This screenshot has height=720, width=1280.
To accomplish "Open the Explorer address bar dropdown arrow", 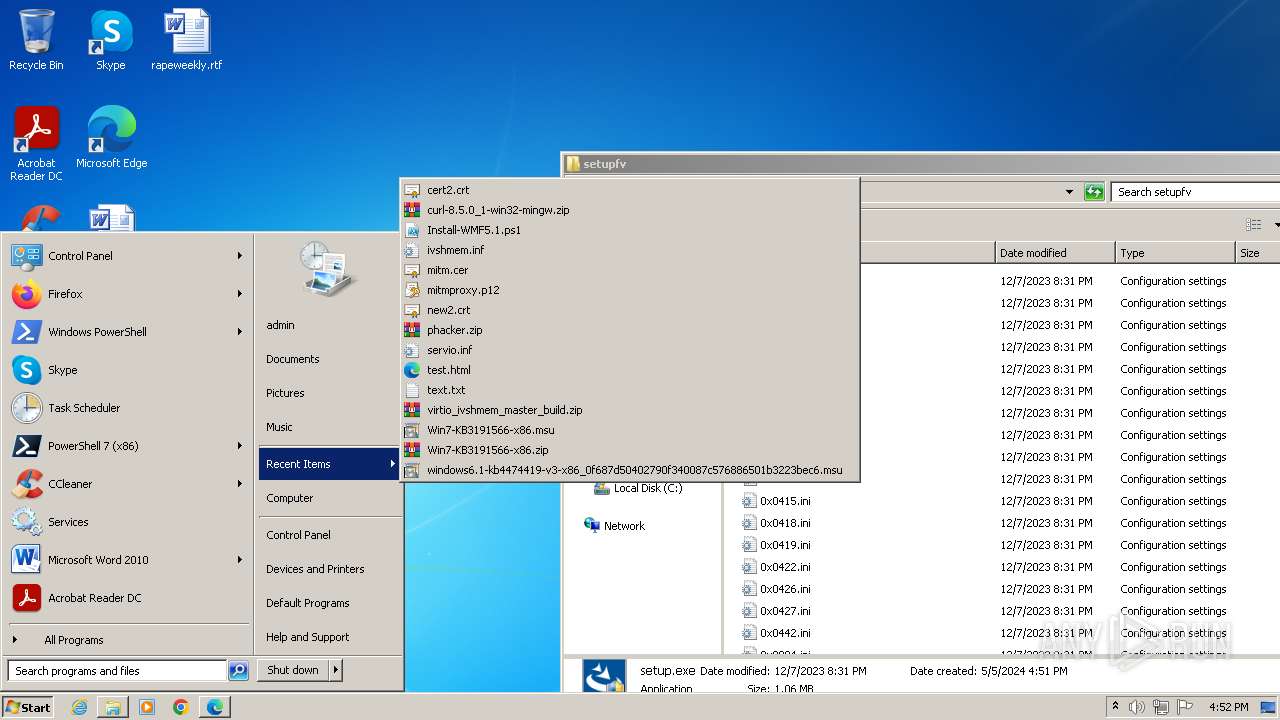I will 1069,192.
